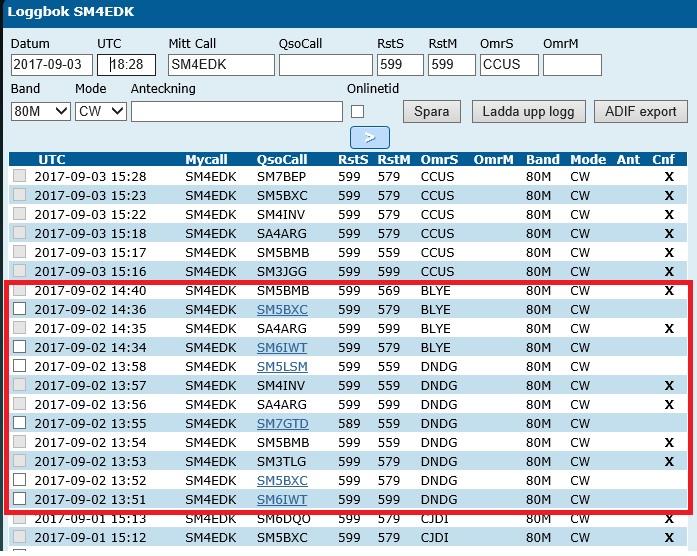Follow the SM5LSM callsign link
697x556 pixels.
coord(281,367)
